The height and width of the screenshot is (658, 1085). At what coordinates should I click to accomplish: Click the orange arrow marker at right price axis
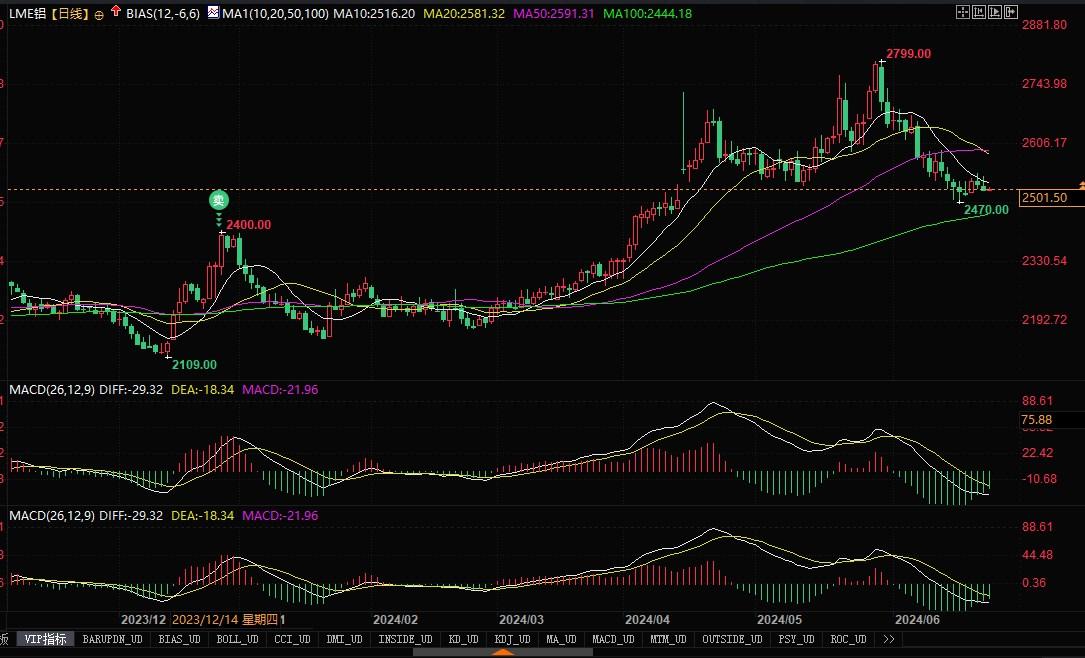coord(1082,185)
